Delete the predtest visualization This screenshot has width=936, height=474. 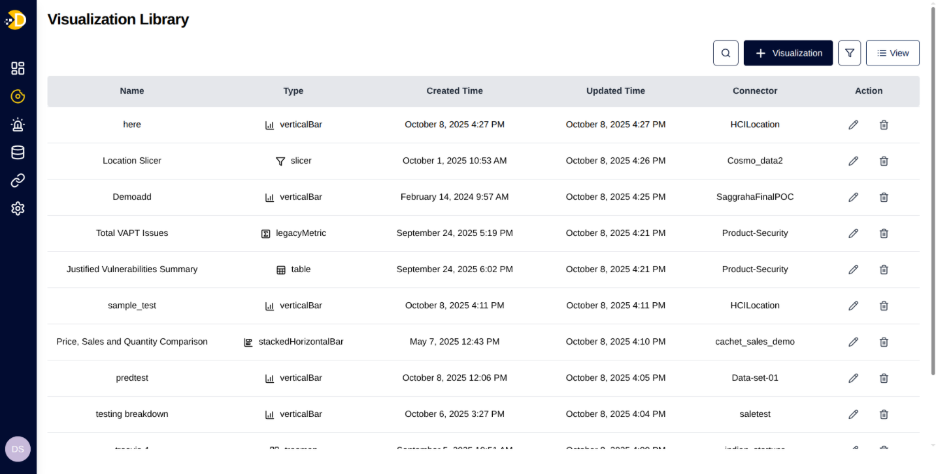(x=884, y=378)
